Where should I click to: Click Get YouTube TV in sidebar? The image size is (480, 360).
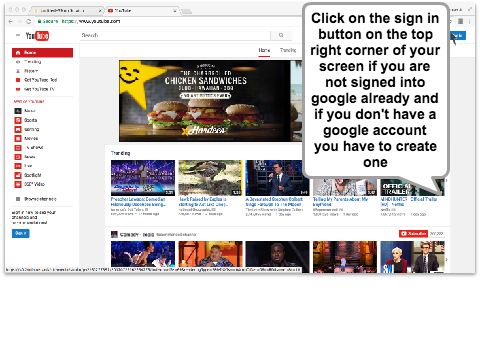click(x=35, y=89)
